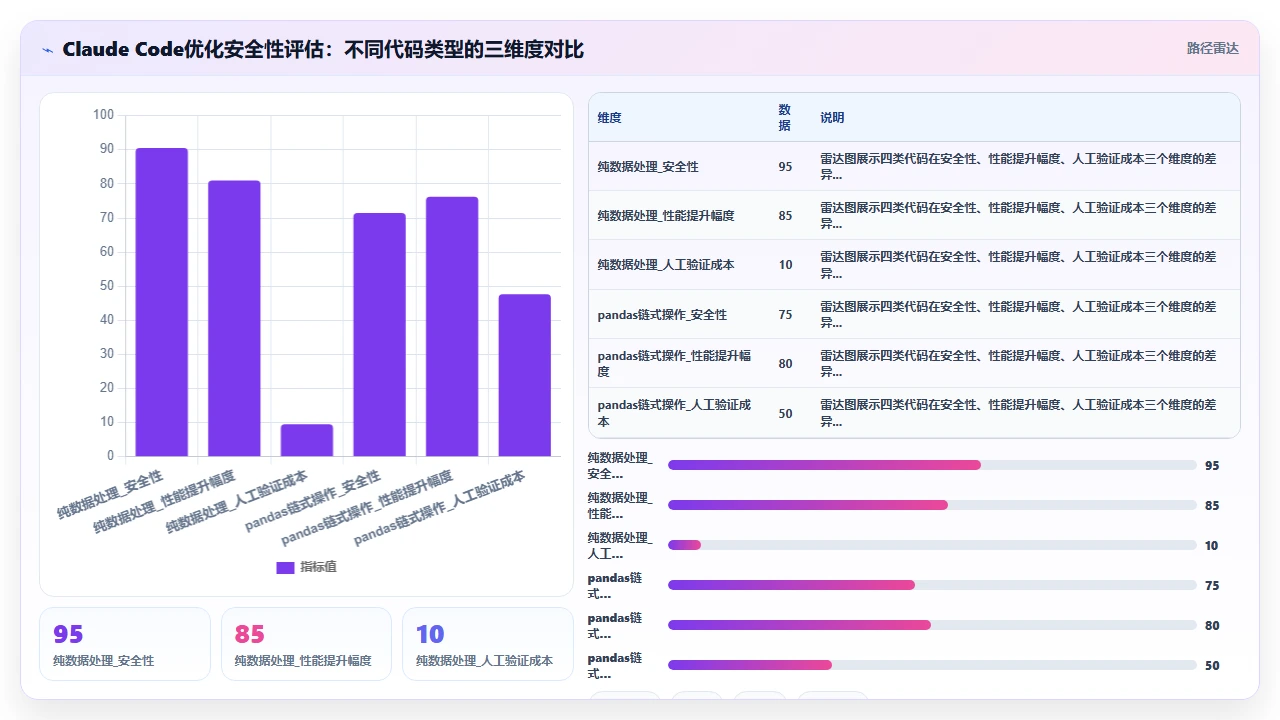Click table cell pandas链式操作_性能提升幅度

(x=674, y=363)
